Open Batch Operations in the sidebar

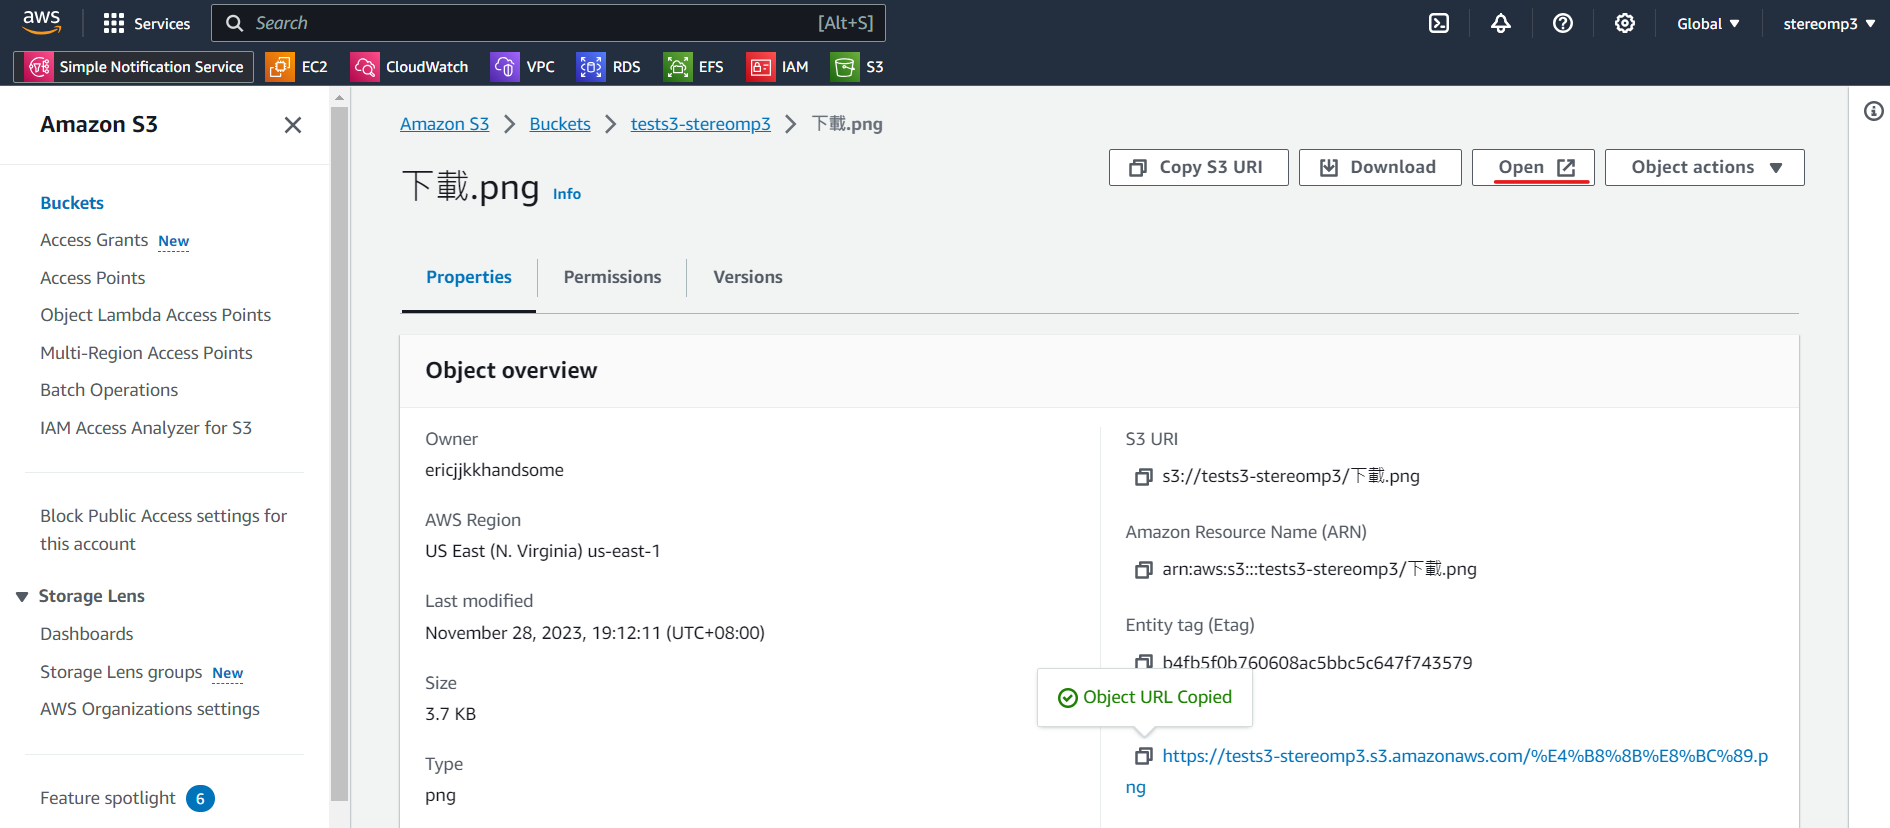click(109, 390)
